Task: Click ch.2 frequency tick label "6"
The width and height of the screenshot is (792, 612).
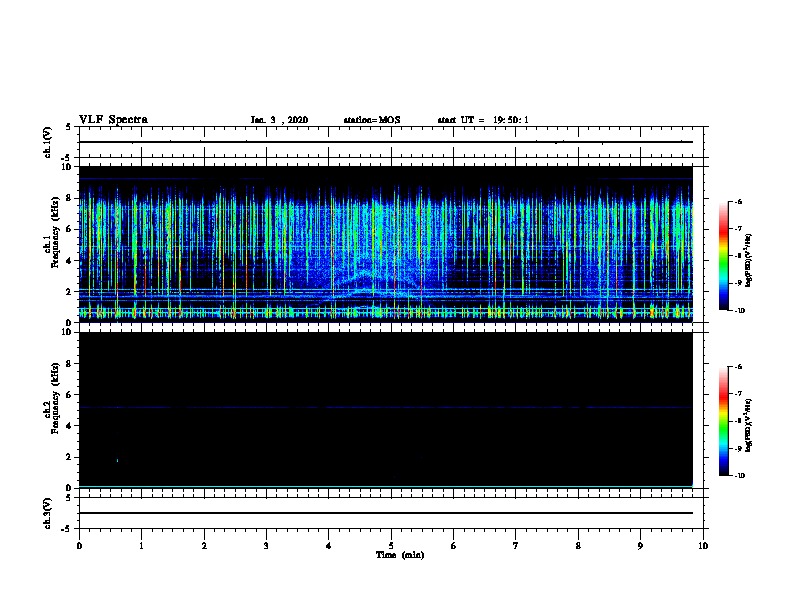Action: [70, 395]
